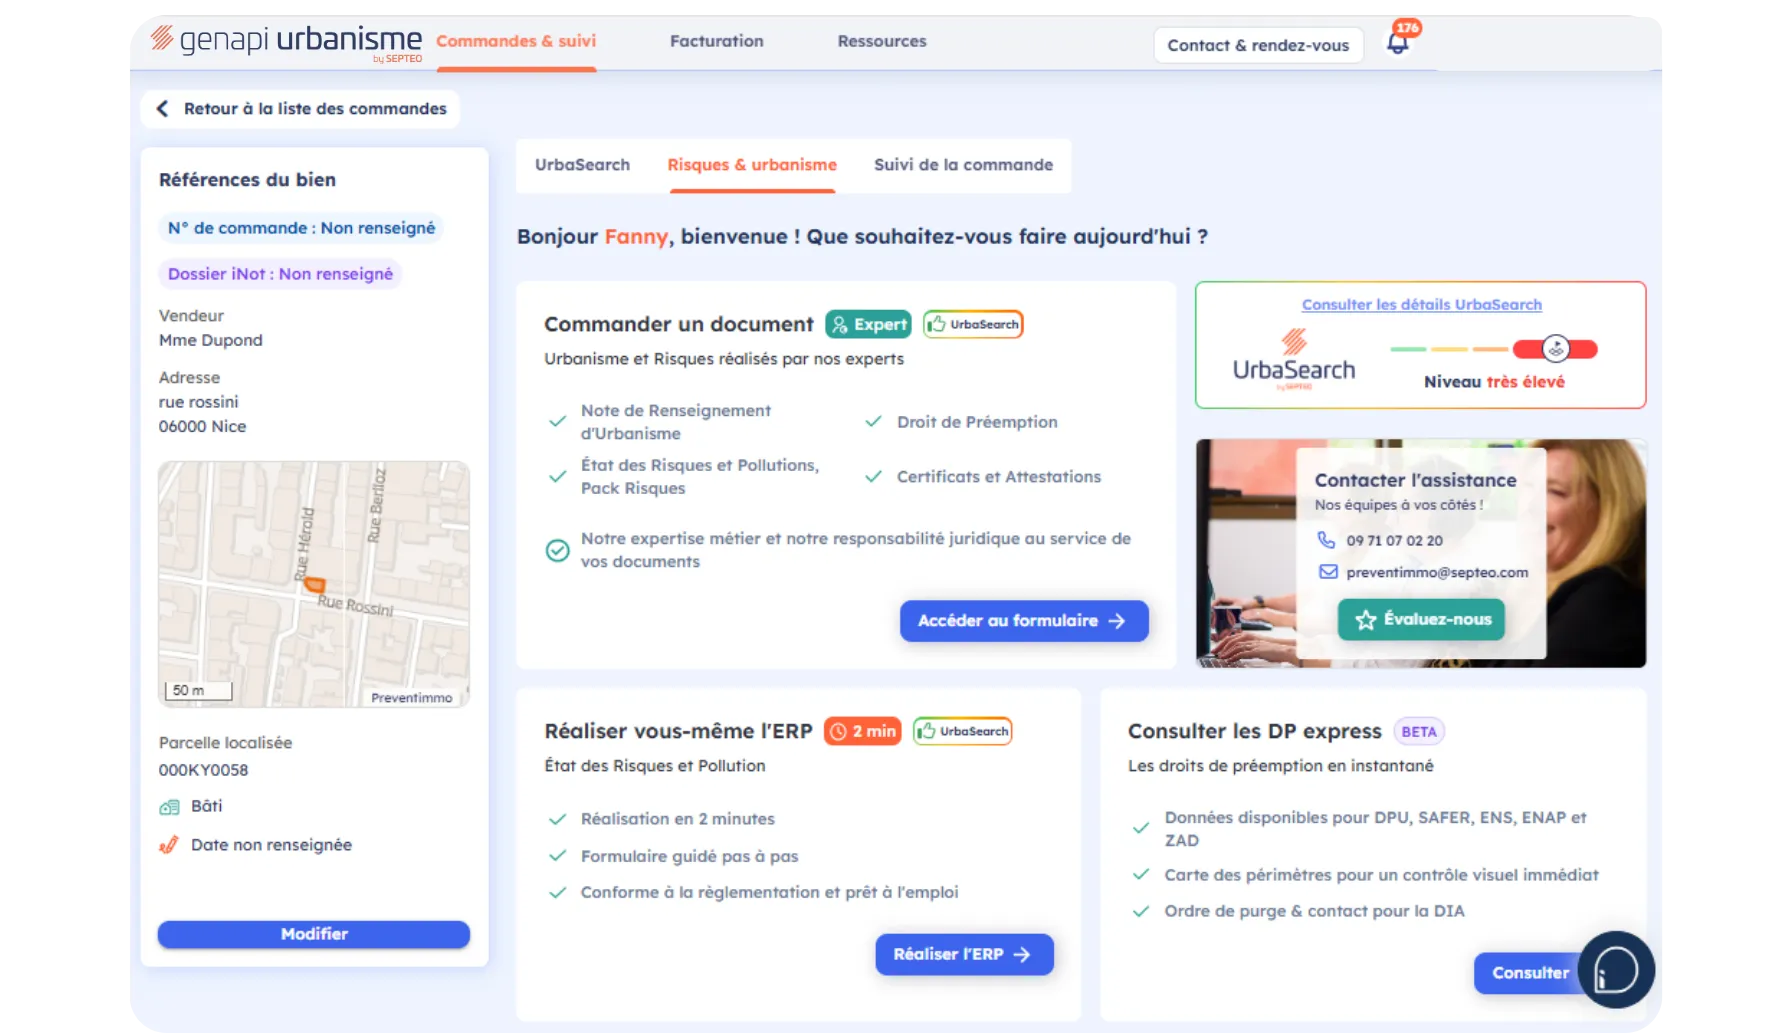
Task: Open the Facturation menu
Action: pyautogui.click(x=717, y=41)
